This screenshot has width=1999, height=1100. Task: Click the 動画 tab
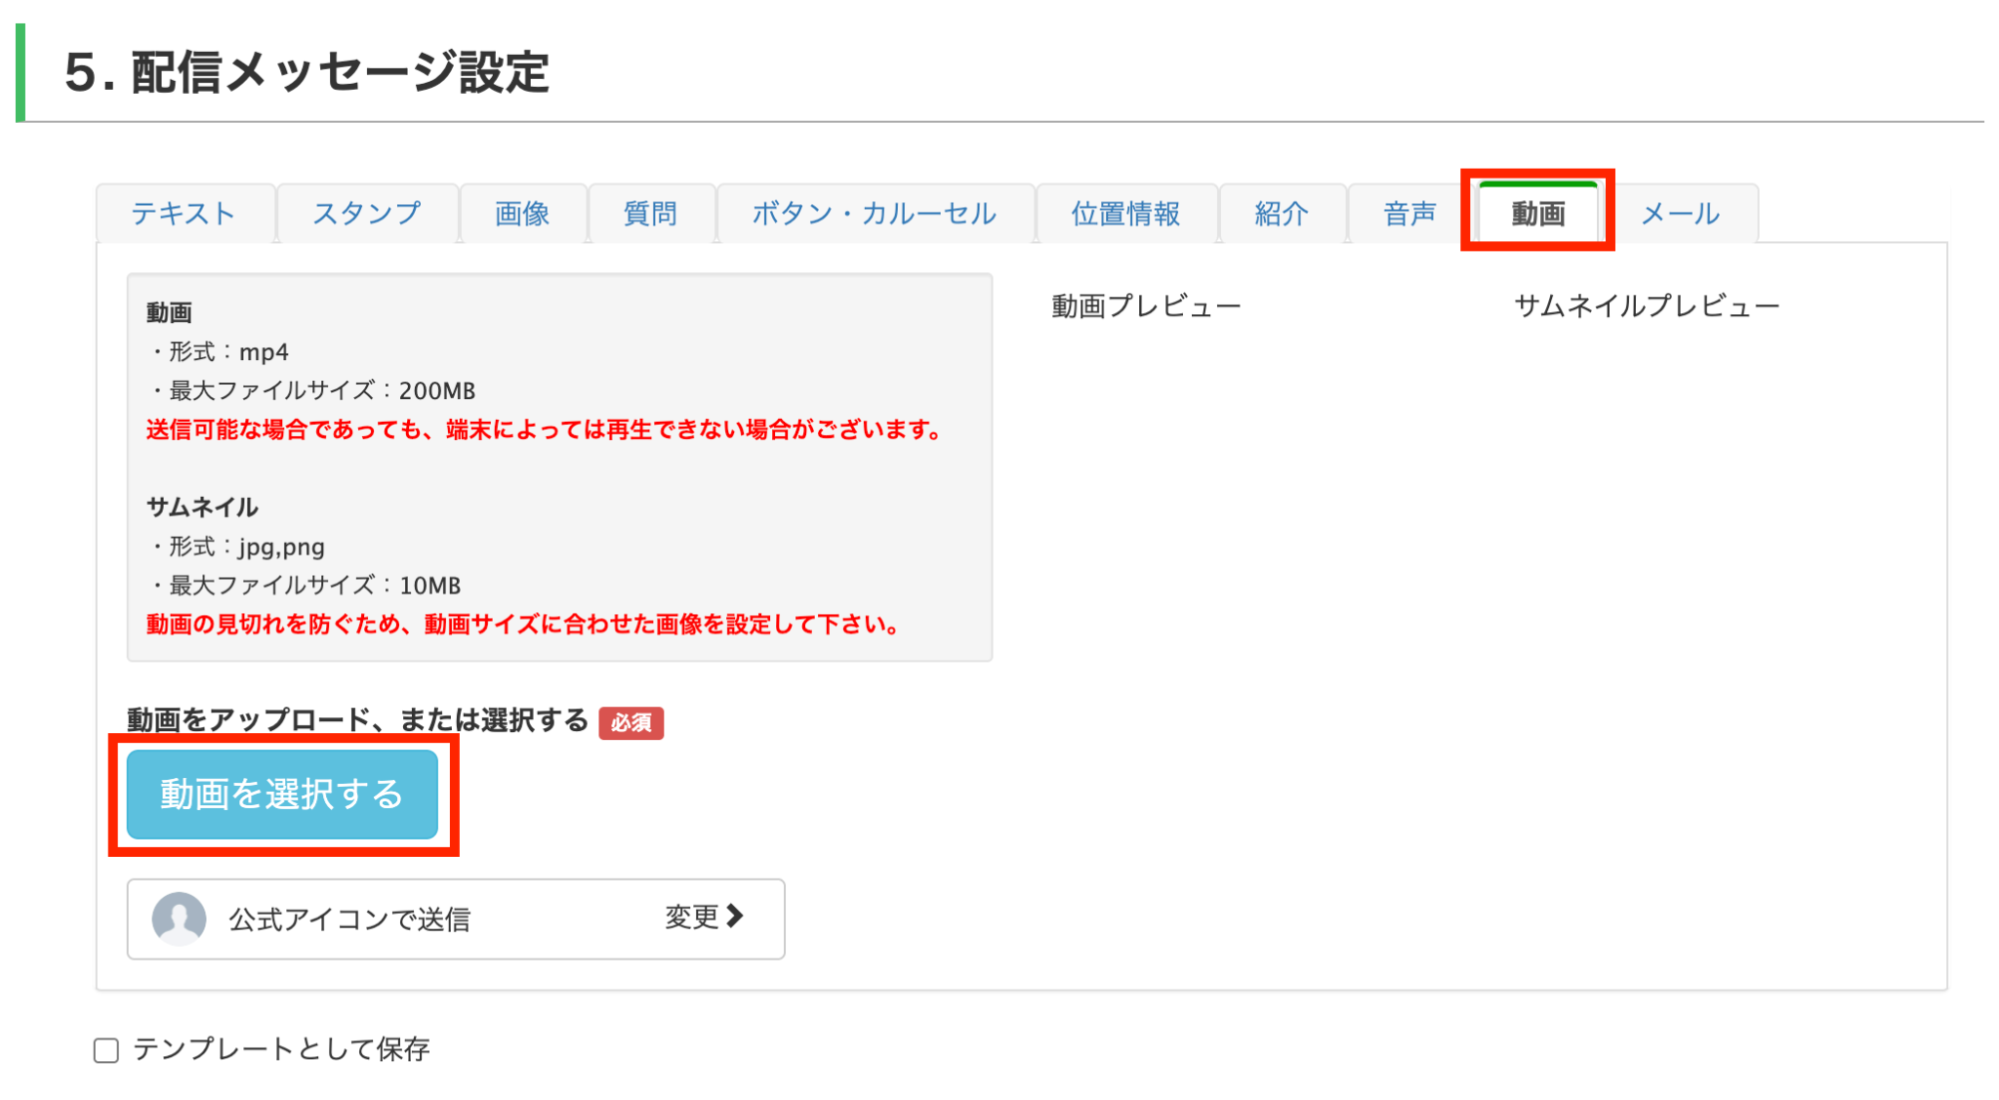click(x=1537, y=213)
